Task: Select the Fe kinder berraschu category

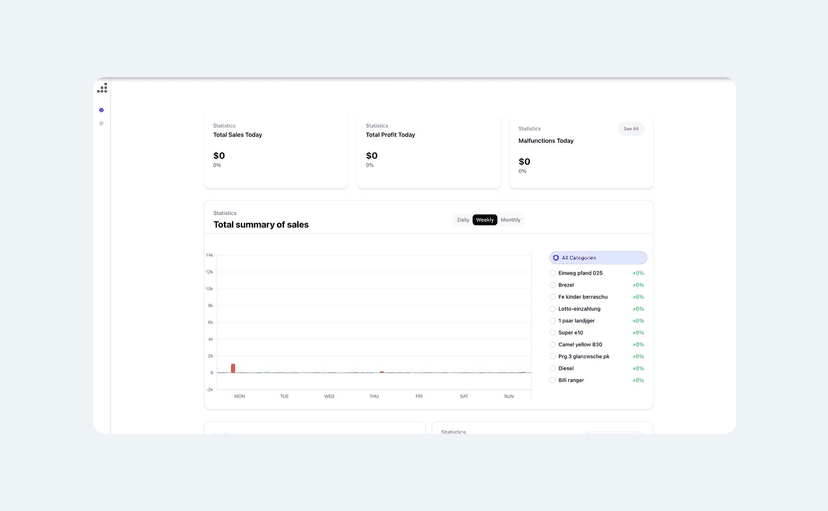Action: (x=553, y=297)
